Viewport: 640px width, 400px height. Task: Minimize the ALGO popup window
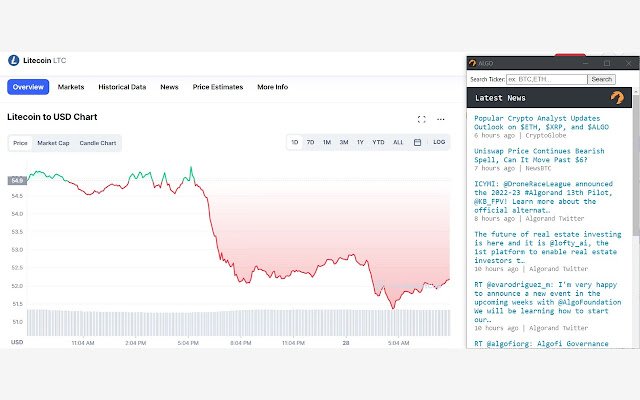[x=584, y=63]
